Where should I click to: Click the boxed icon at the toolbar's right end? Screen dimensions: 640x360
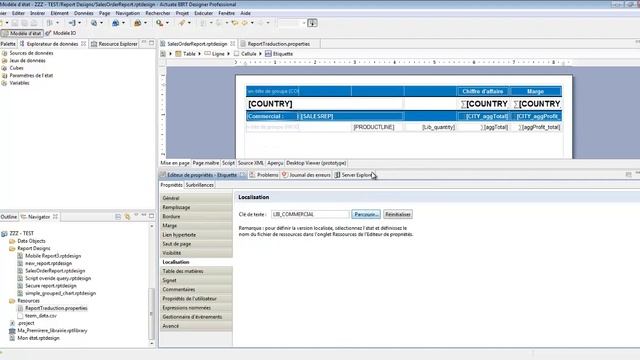point(312,23)
